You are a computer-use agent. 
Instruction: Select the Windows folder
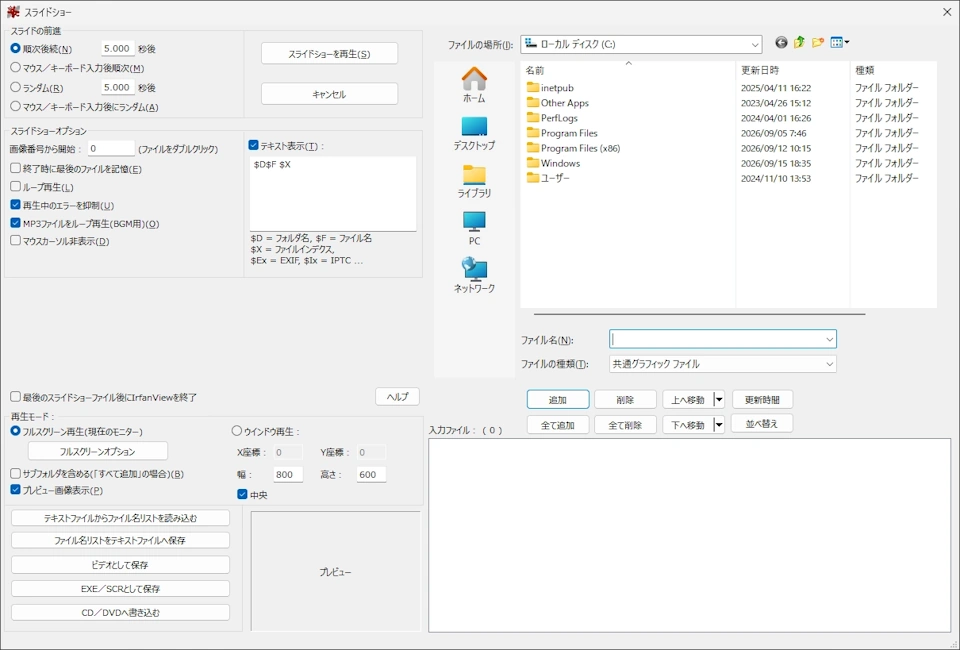point(553,163)
